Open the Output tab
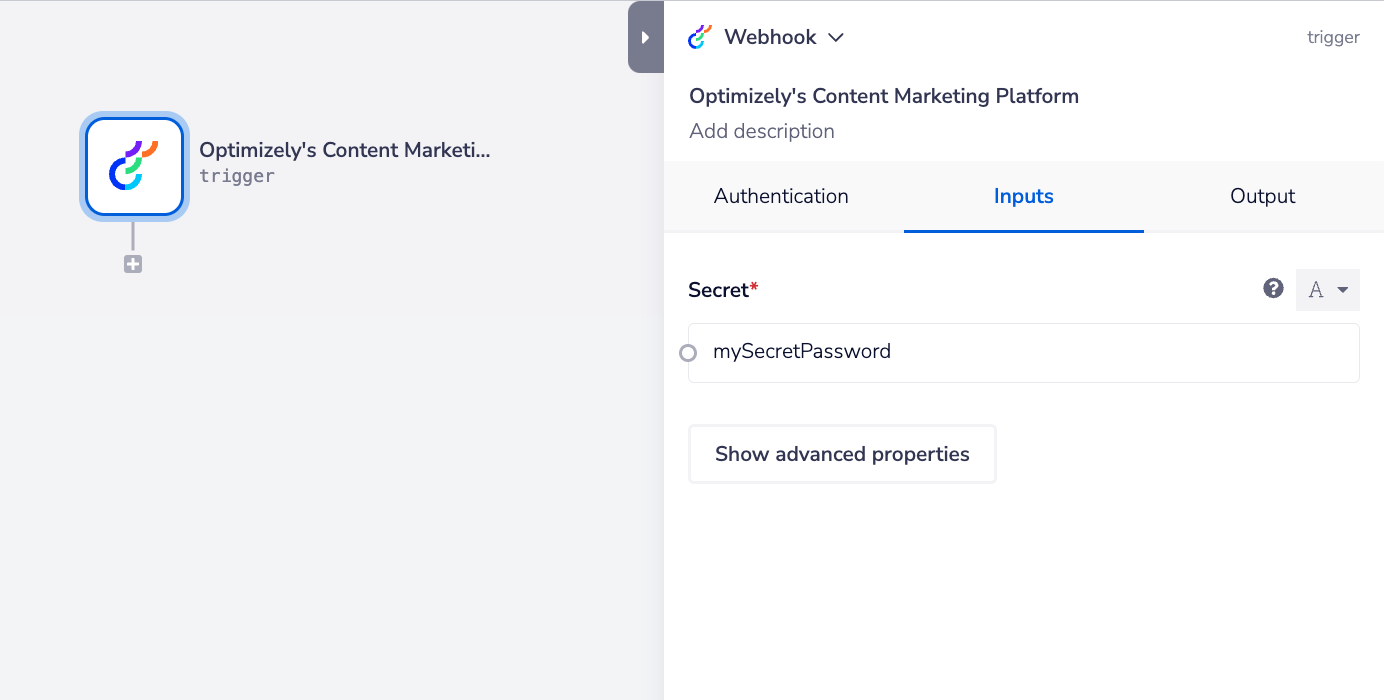1384x700 pixels. pyautogui.click(x=1262, y=196)
